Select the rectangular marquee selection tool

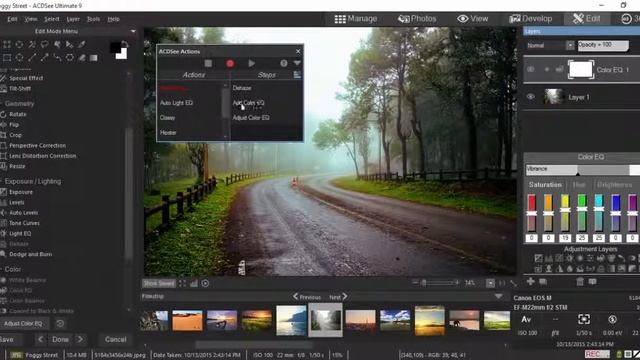7,44
